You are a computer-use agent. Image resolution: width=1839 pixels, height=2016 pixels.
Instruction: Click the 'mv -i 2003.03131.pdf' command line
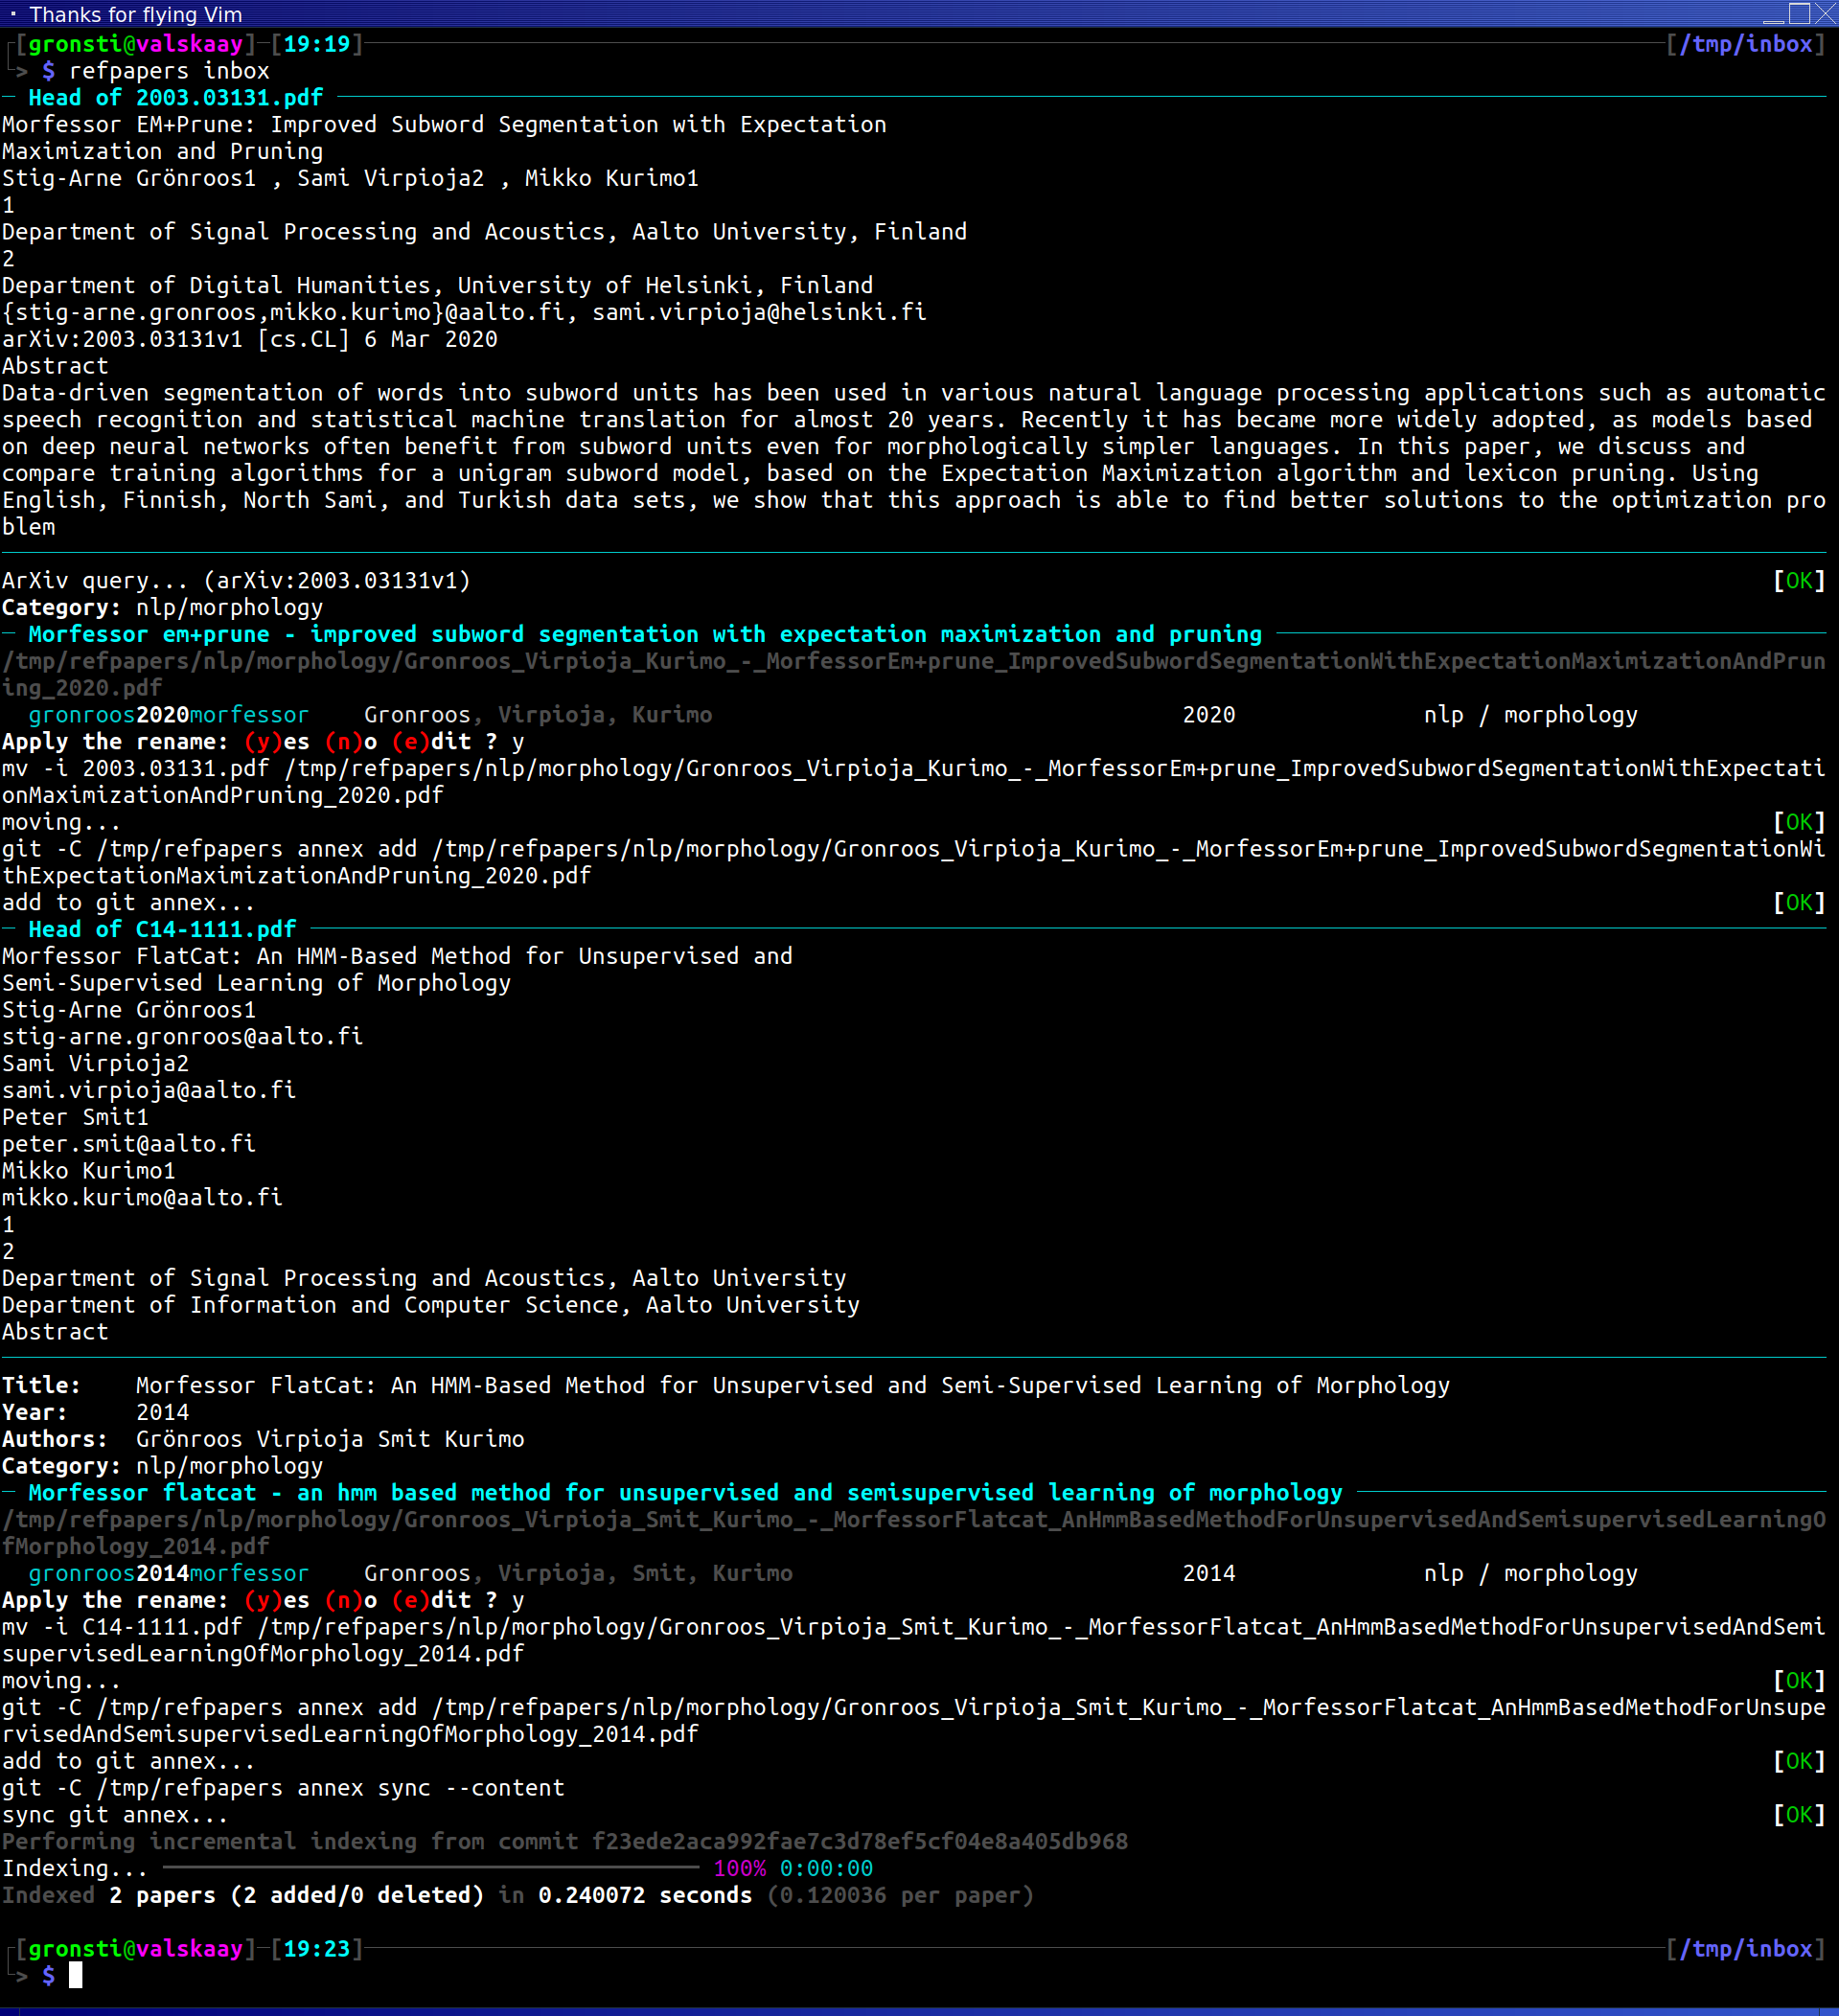[x=913, y=782]
